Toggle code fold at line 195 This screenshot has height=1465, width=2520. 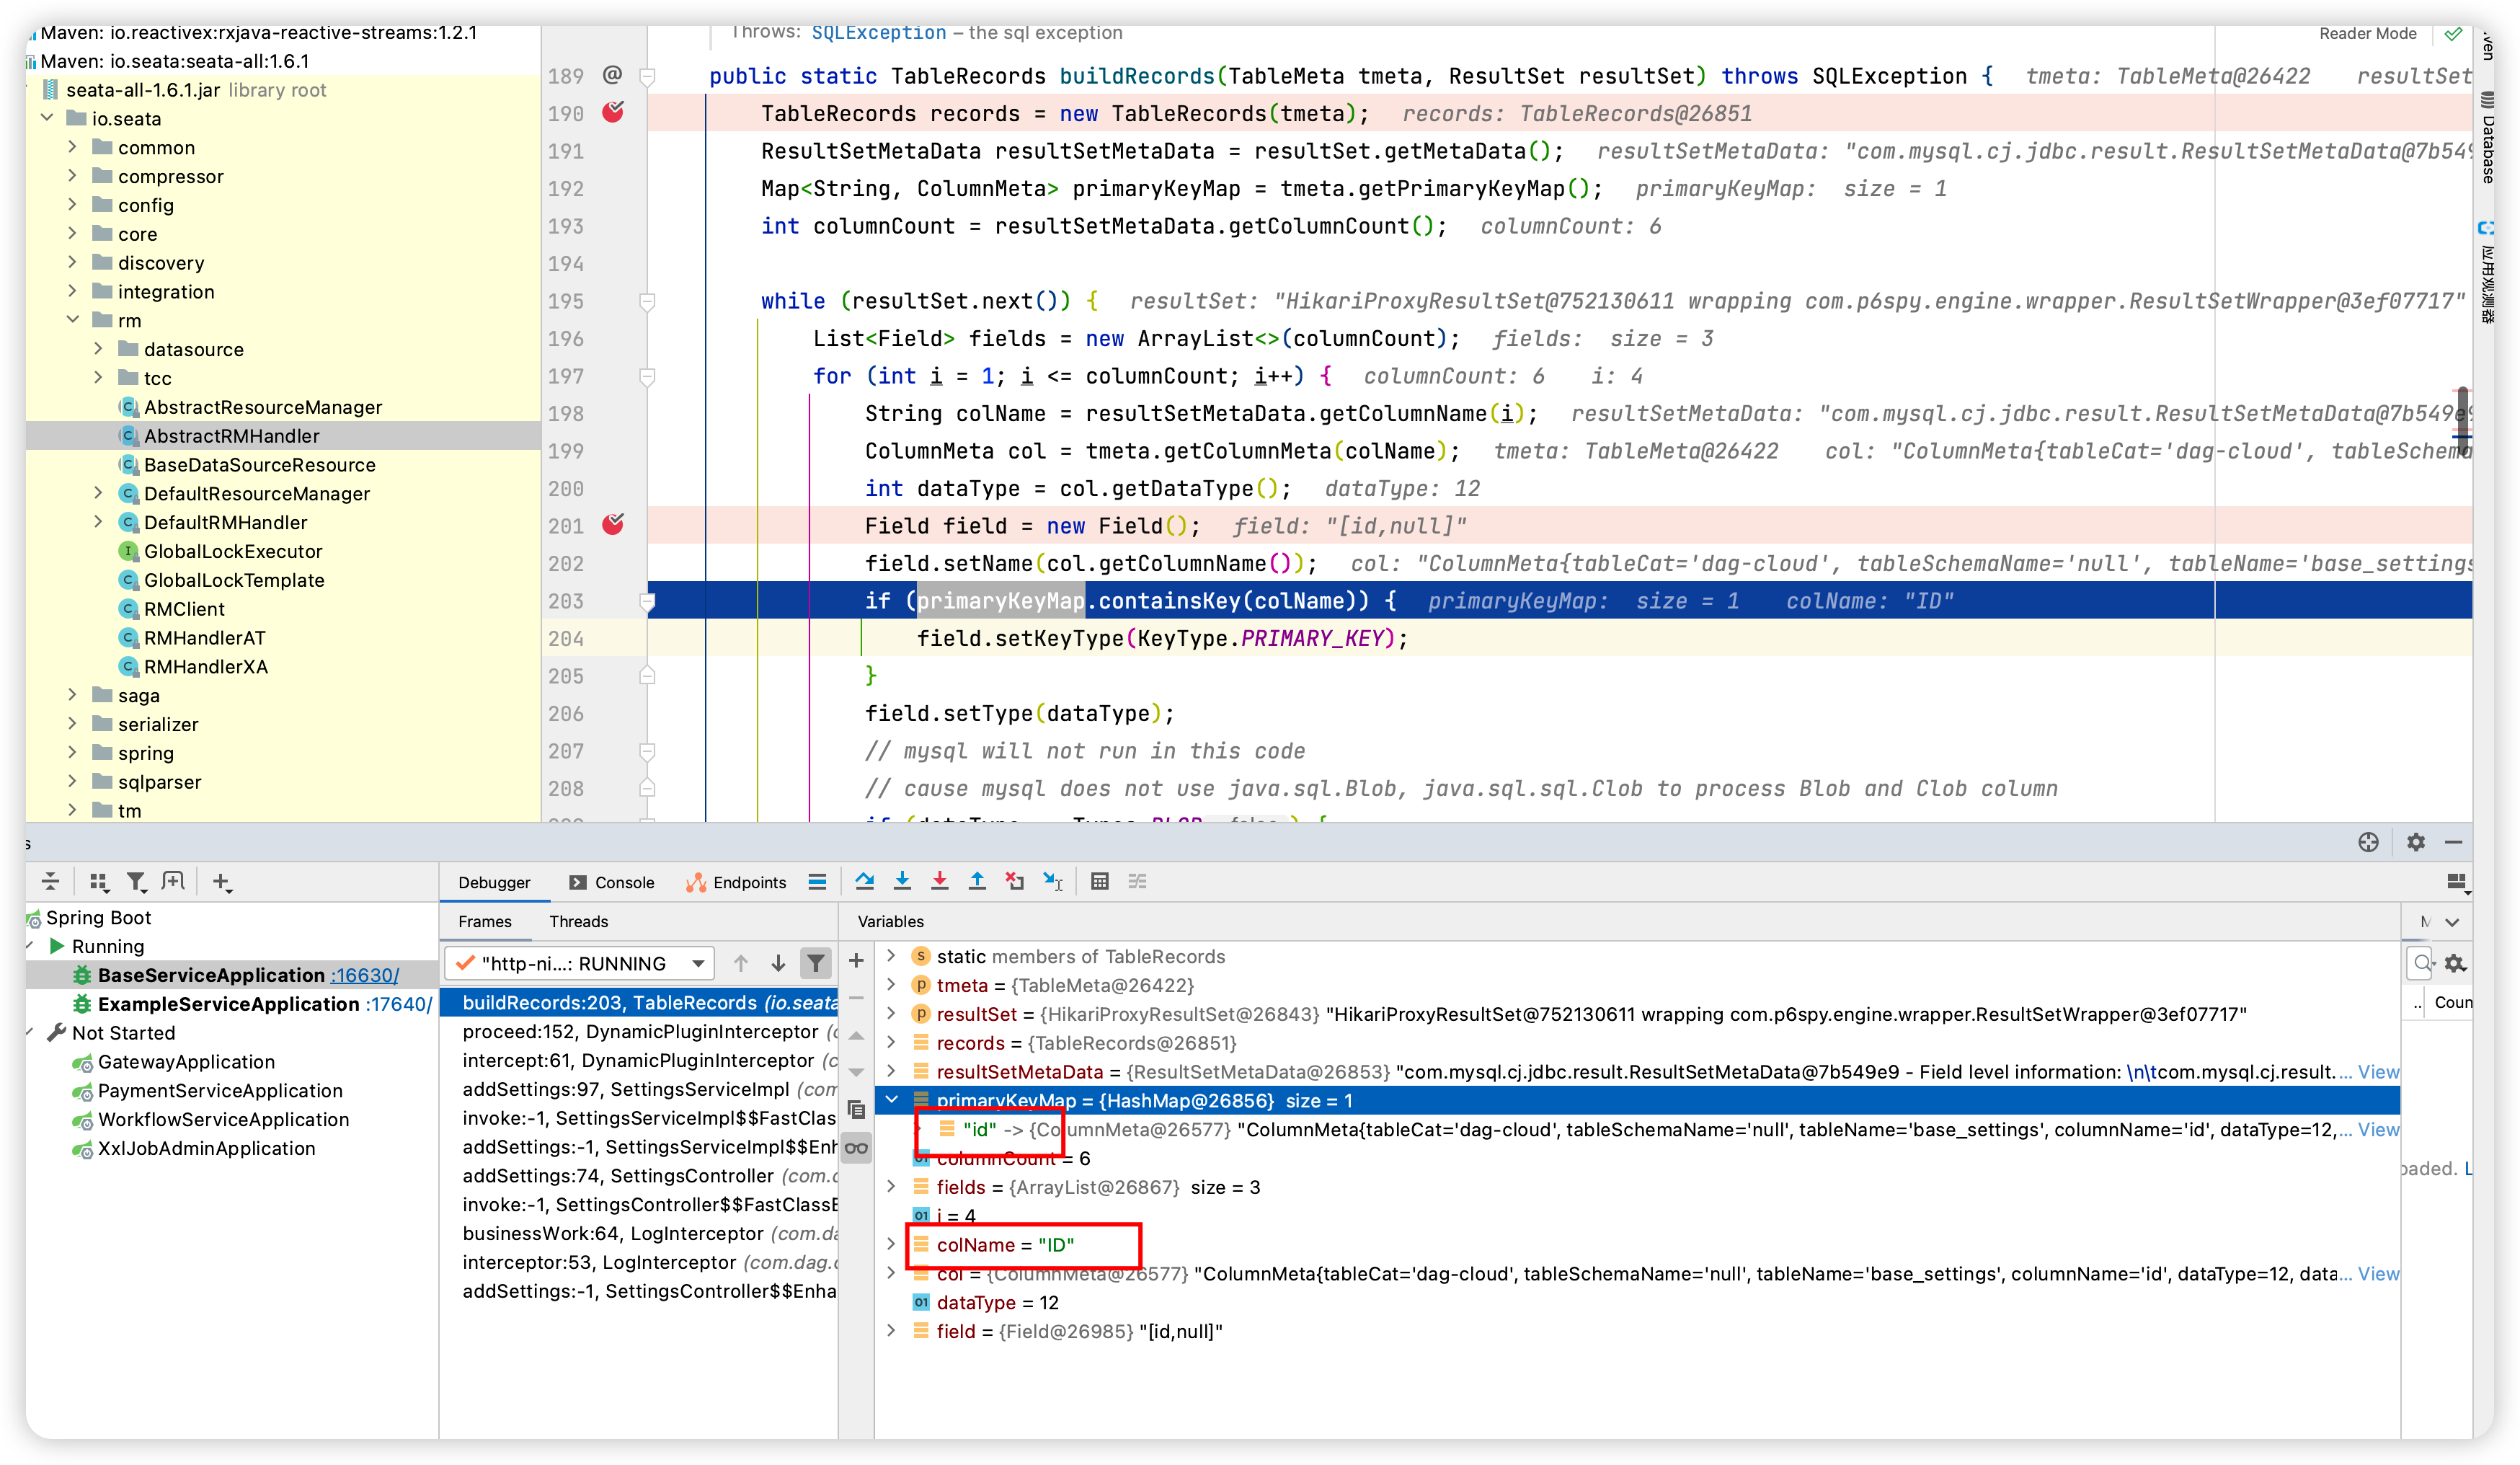tap(647, 301)
